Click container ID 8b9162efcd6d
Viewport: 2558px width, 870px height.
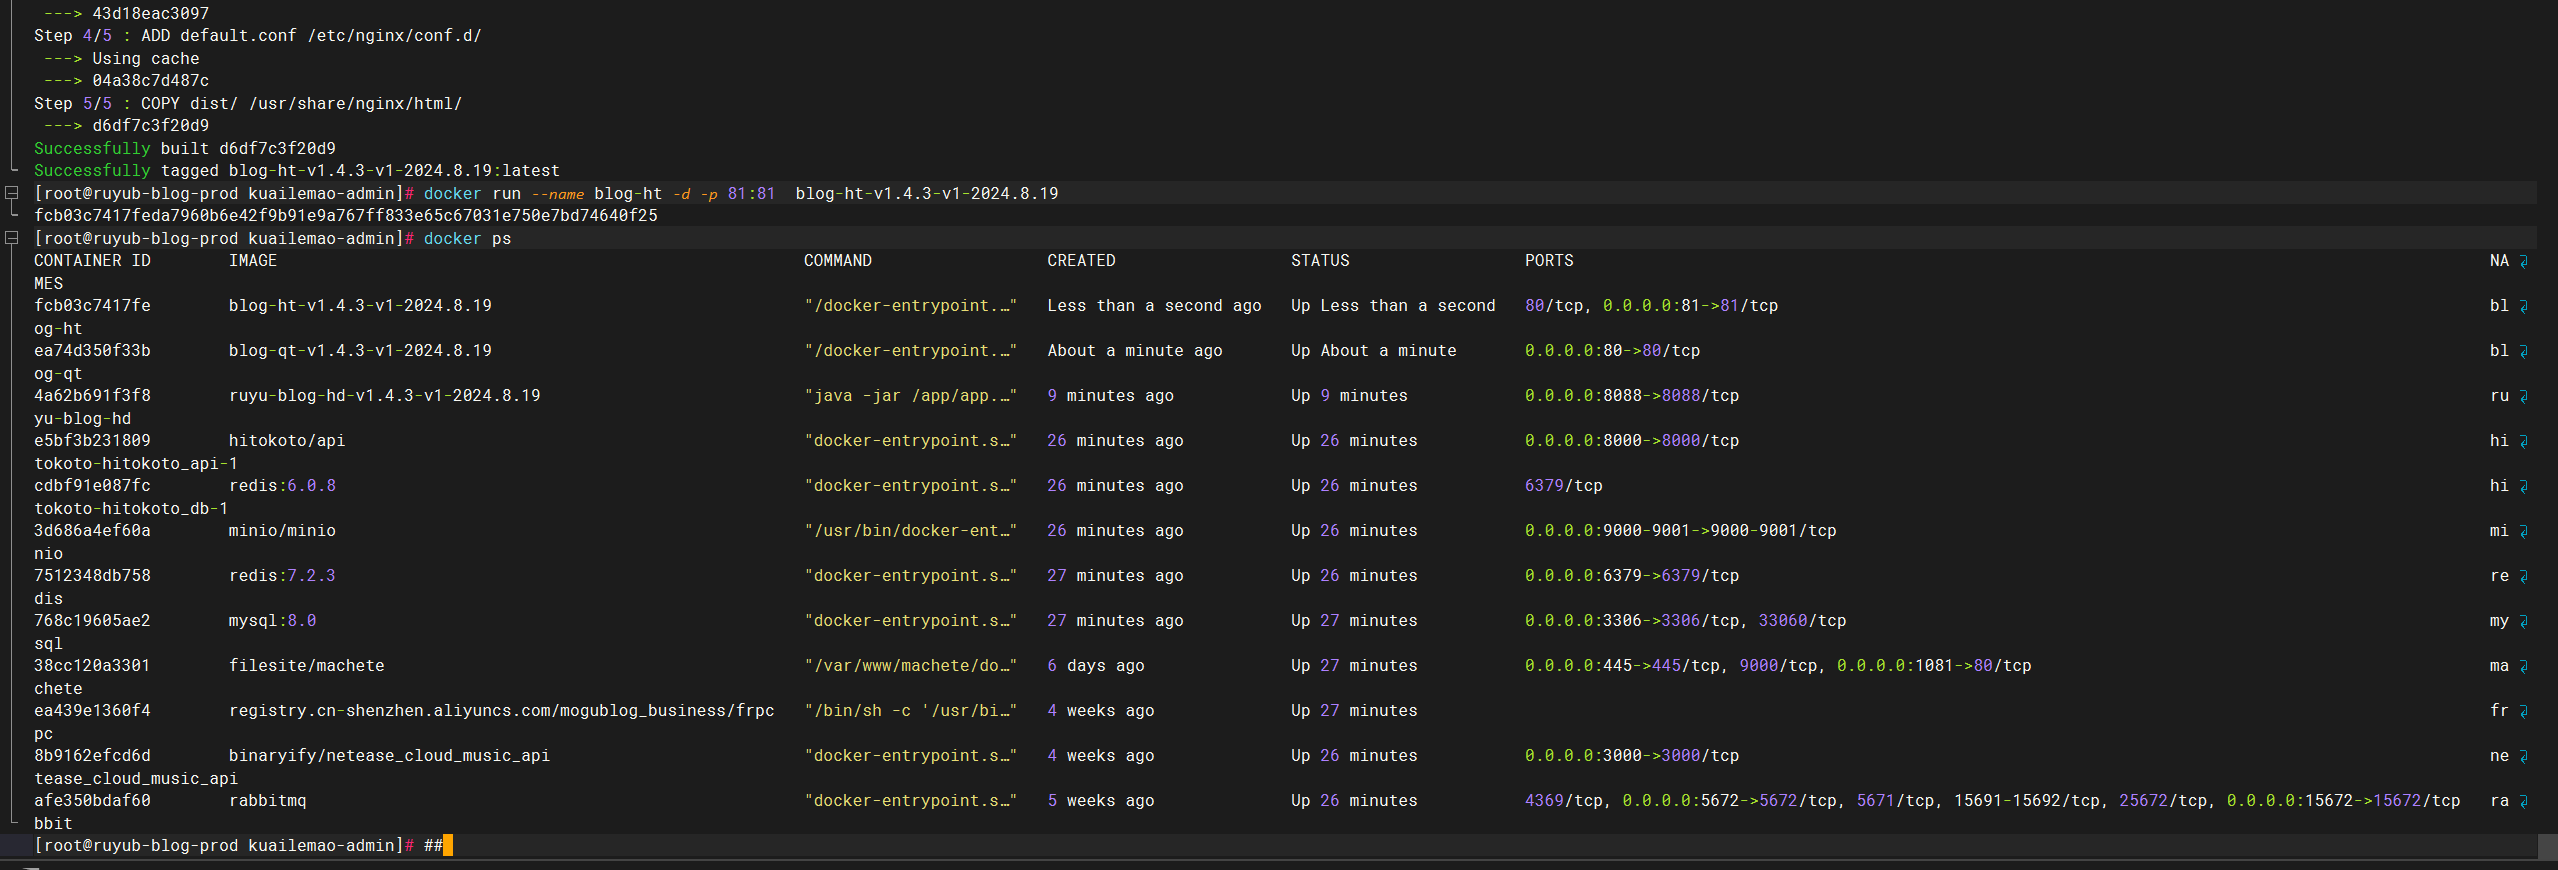click(x=92, y=756)
